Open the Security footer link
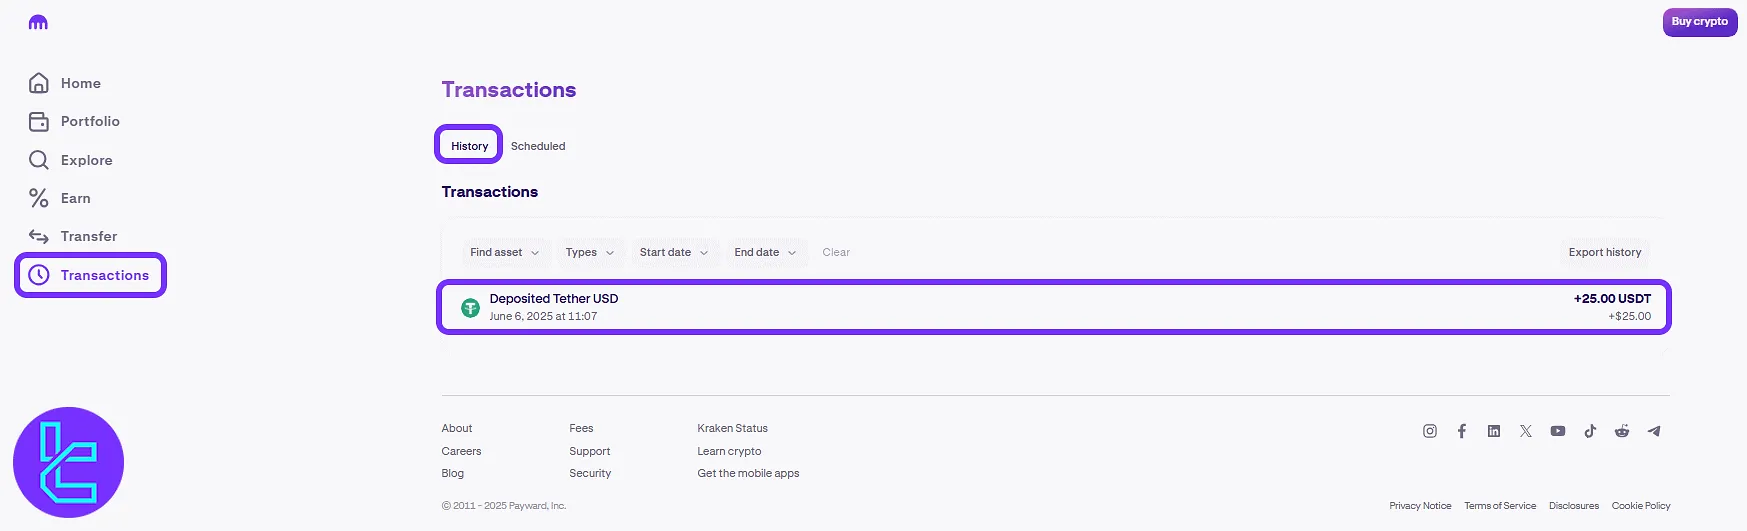Screen dimensions: 1747x531 [590, 473]
